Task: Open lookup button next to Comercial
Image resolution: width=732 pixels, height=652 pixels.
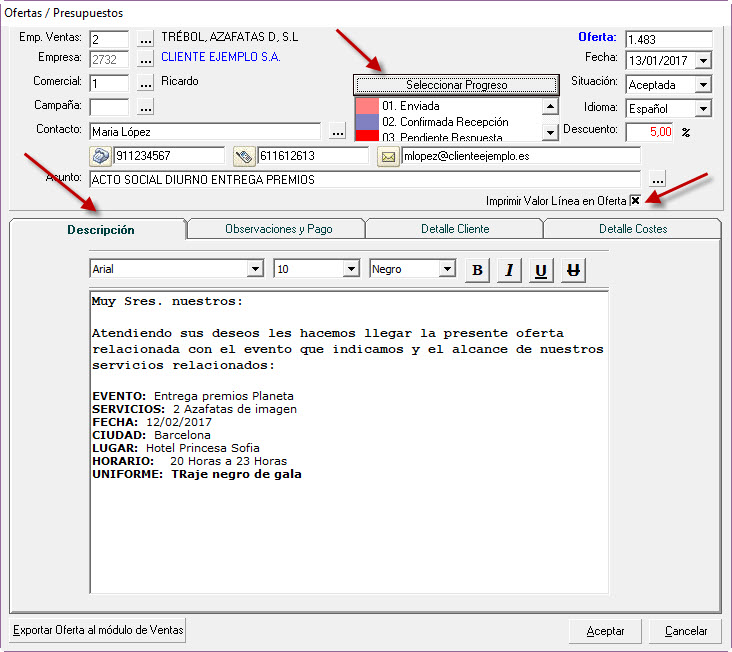Action: (145, 83)
